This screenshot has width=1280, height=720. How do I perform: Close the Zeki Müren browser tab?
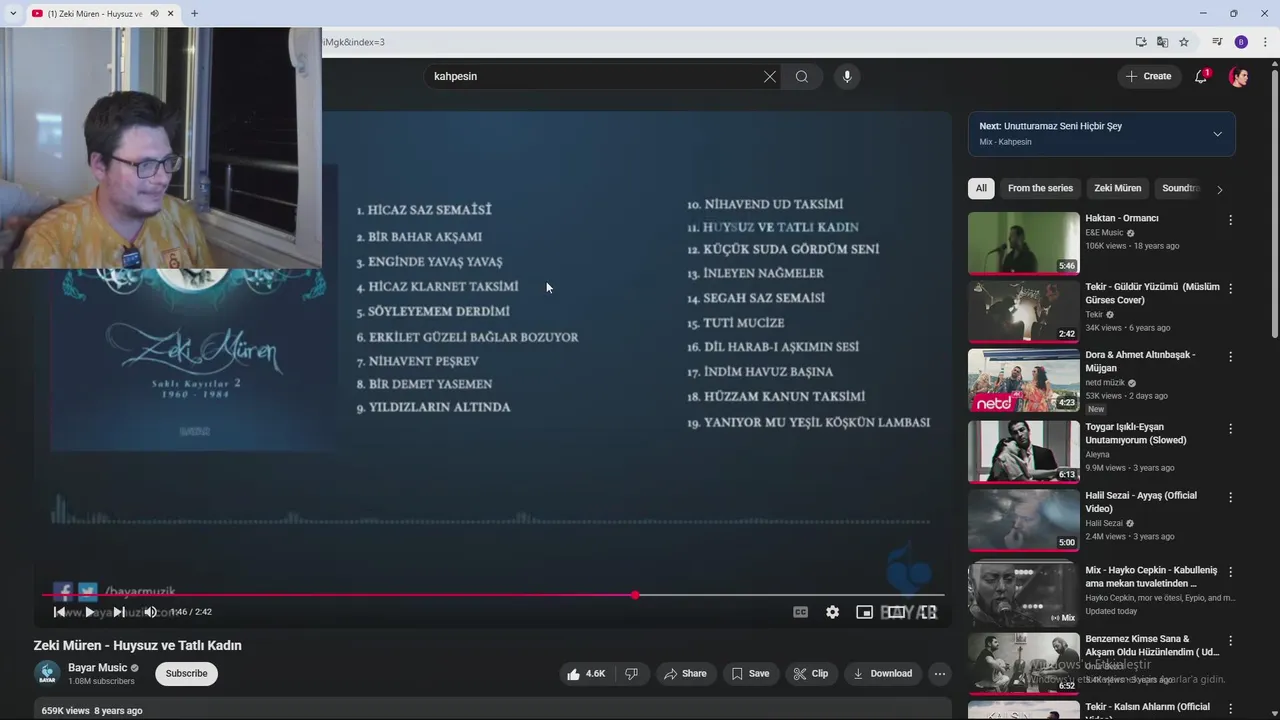pyautogui.click(x=171, y=13)
